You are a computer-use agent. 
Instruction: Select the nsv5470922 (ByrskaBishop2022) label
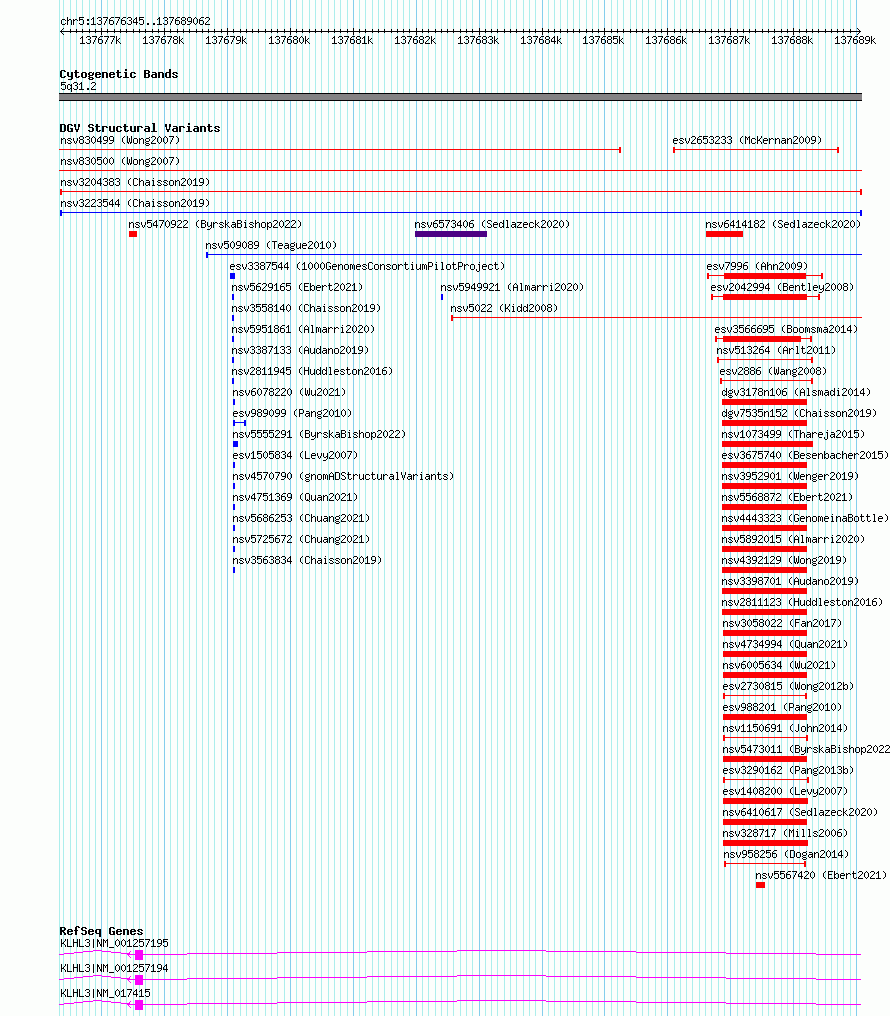(x=215, y=224)
